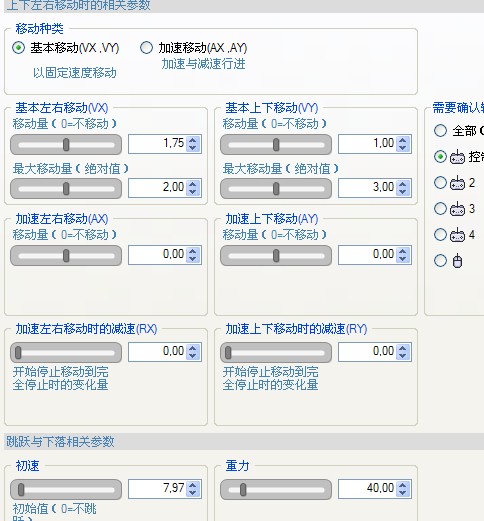
Task: Click the gamepad 3 icon
Action: pyautogui.click(x=457, y=209)
